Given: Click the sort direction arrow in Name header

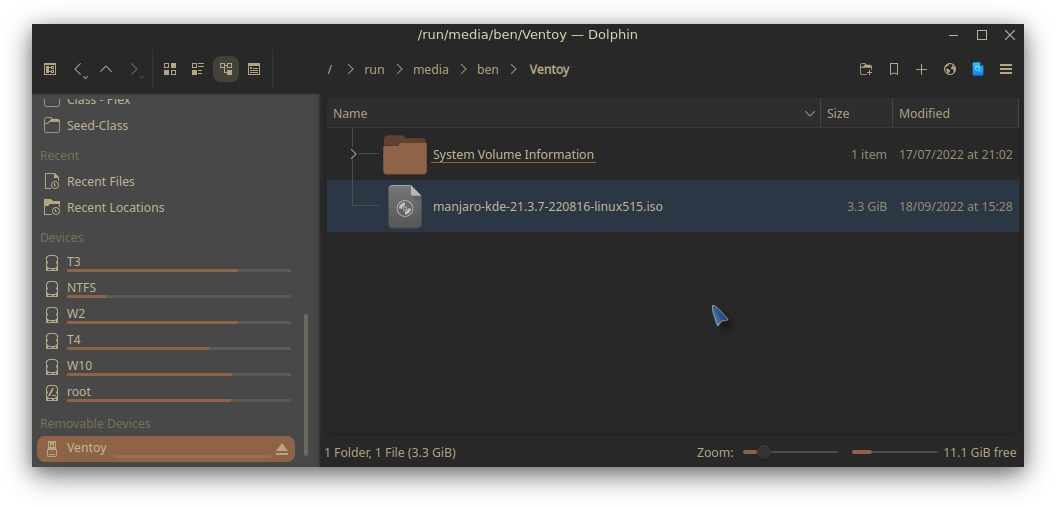Looking at the screenshot, I should pyautogui.click(x=810, y=114).
